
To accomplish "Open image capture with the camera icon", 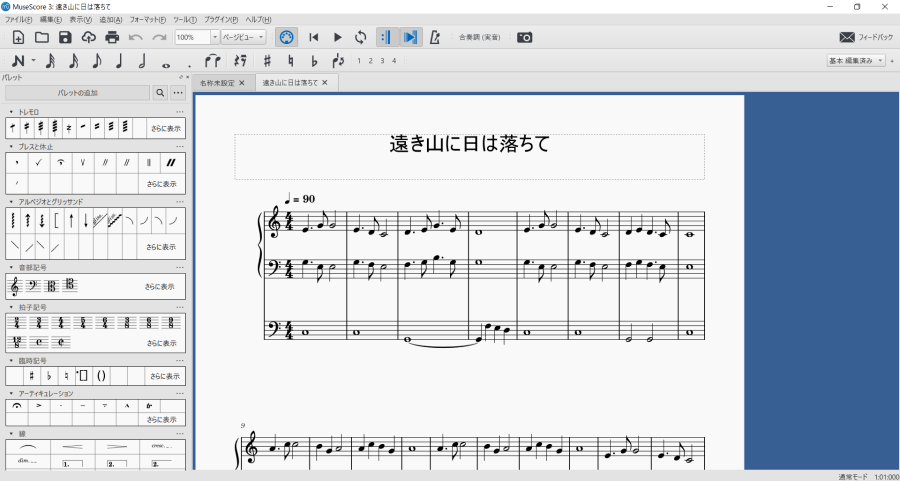I will click(x=525, y=37).
